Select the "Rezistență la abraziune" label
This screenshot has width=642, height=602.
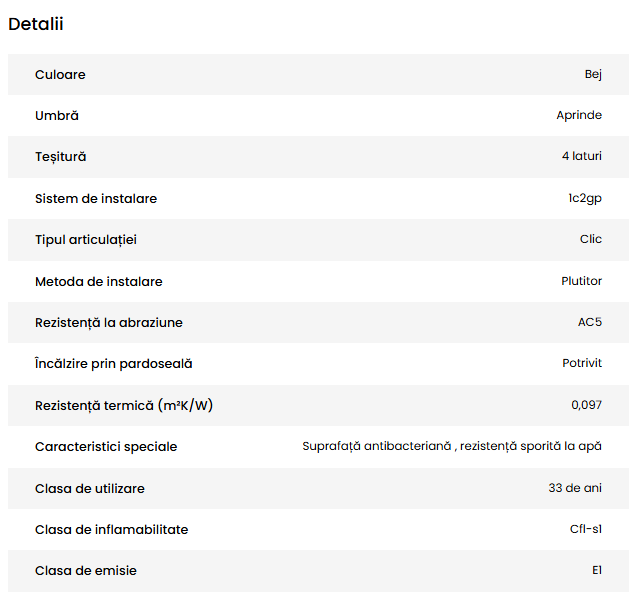(109, 323)
